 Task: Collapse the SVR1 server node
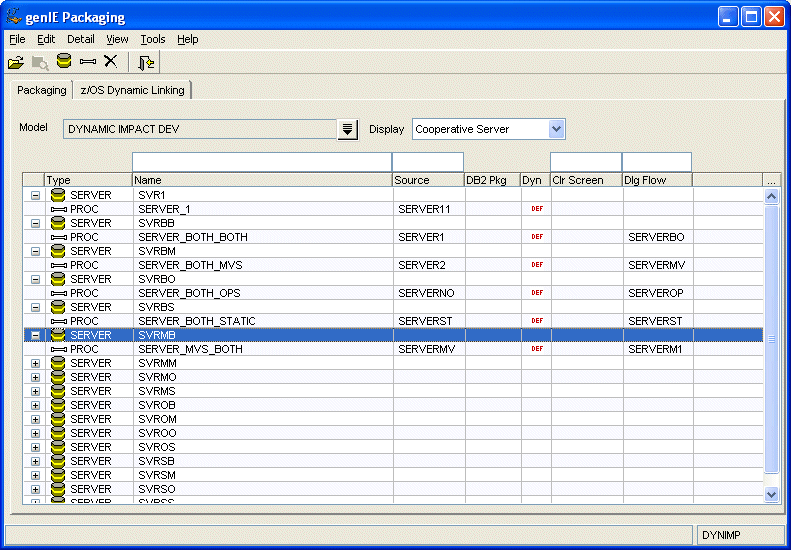(36, 195)
